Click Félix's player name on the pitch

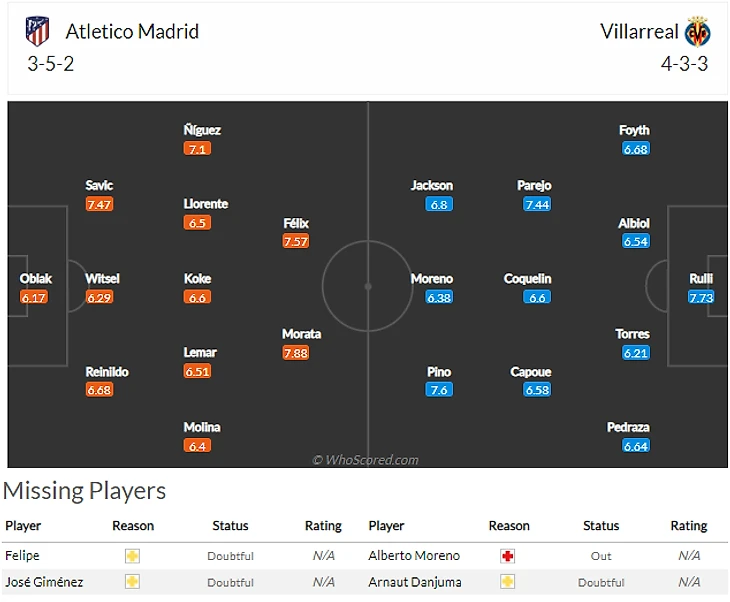[x=295, y=224]
